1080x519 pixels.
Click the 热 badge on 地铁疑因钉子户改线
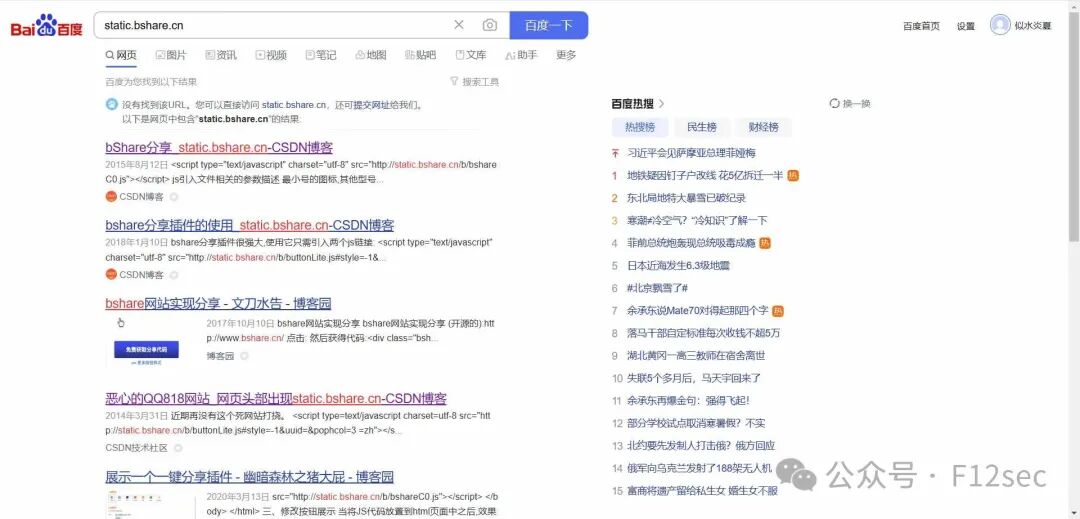tap(793, 176)
